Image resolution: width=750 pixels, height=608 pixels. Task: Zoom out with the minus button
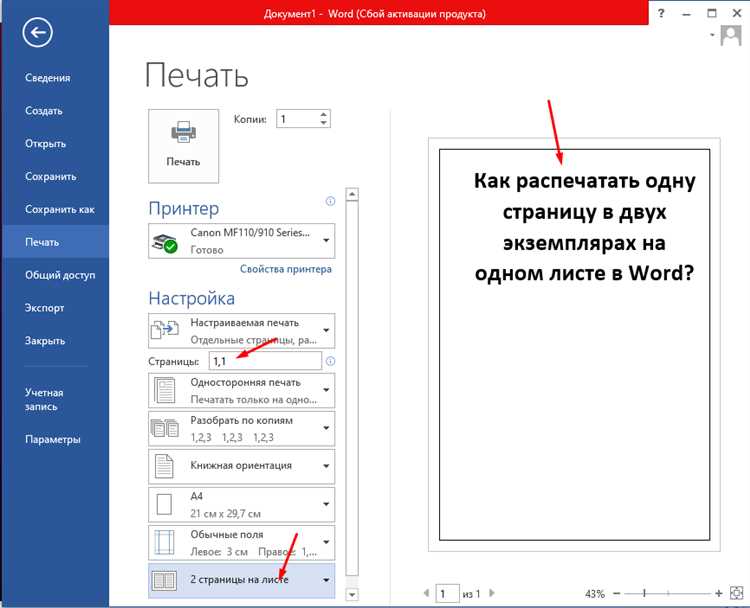click(x=617, y=594)
